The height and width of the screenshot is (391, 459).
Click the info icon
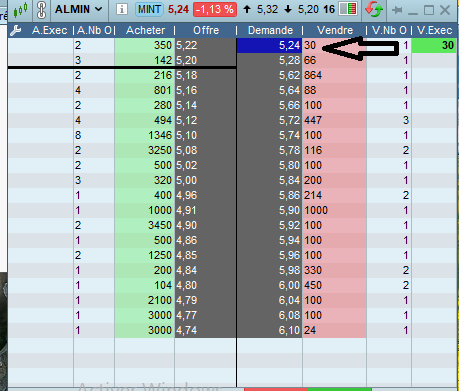tap(122, 9)
